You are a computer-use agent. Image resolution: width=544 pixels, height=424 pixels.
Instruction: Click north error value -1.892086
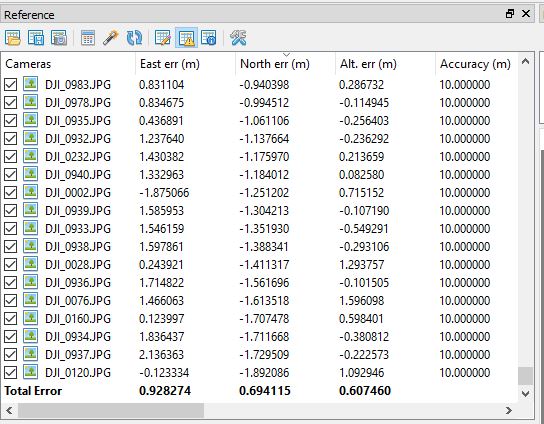[x=264, y=373]
